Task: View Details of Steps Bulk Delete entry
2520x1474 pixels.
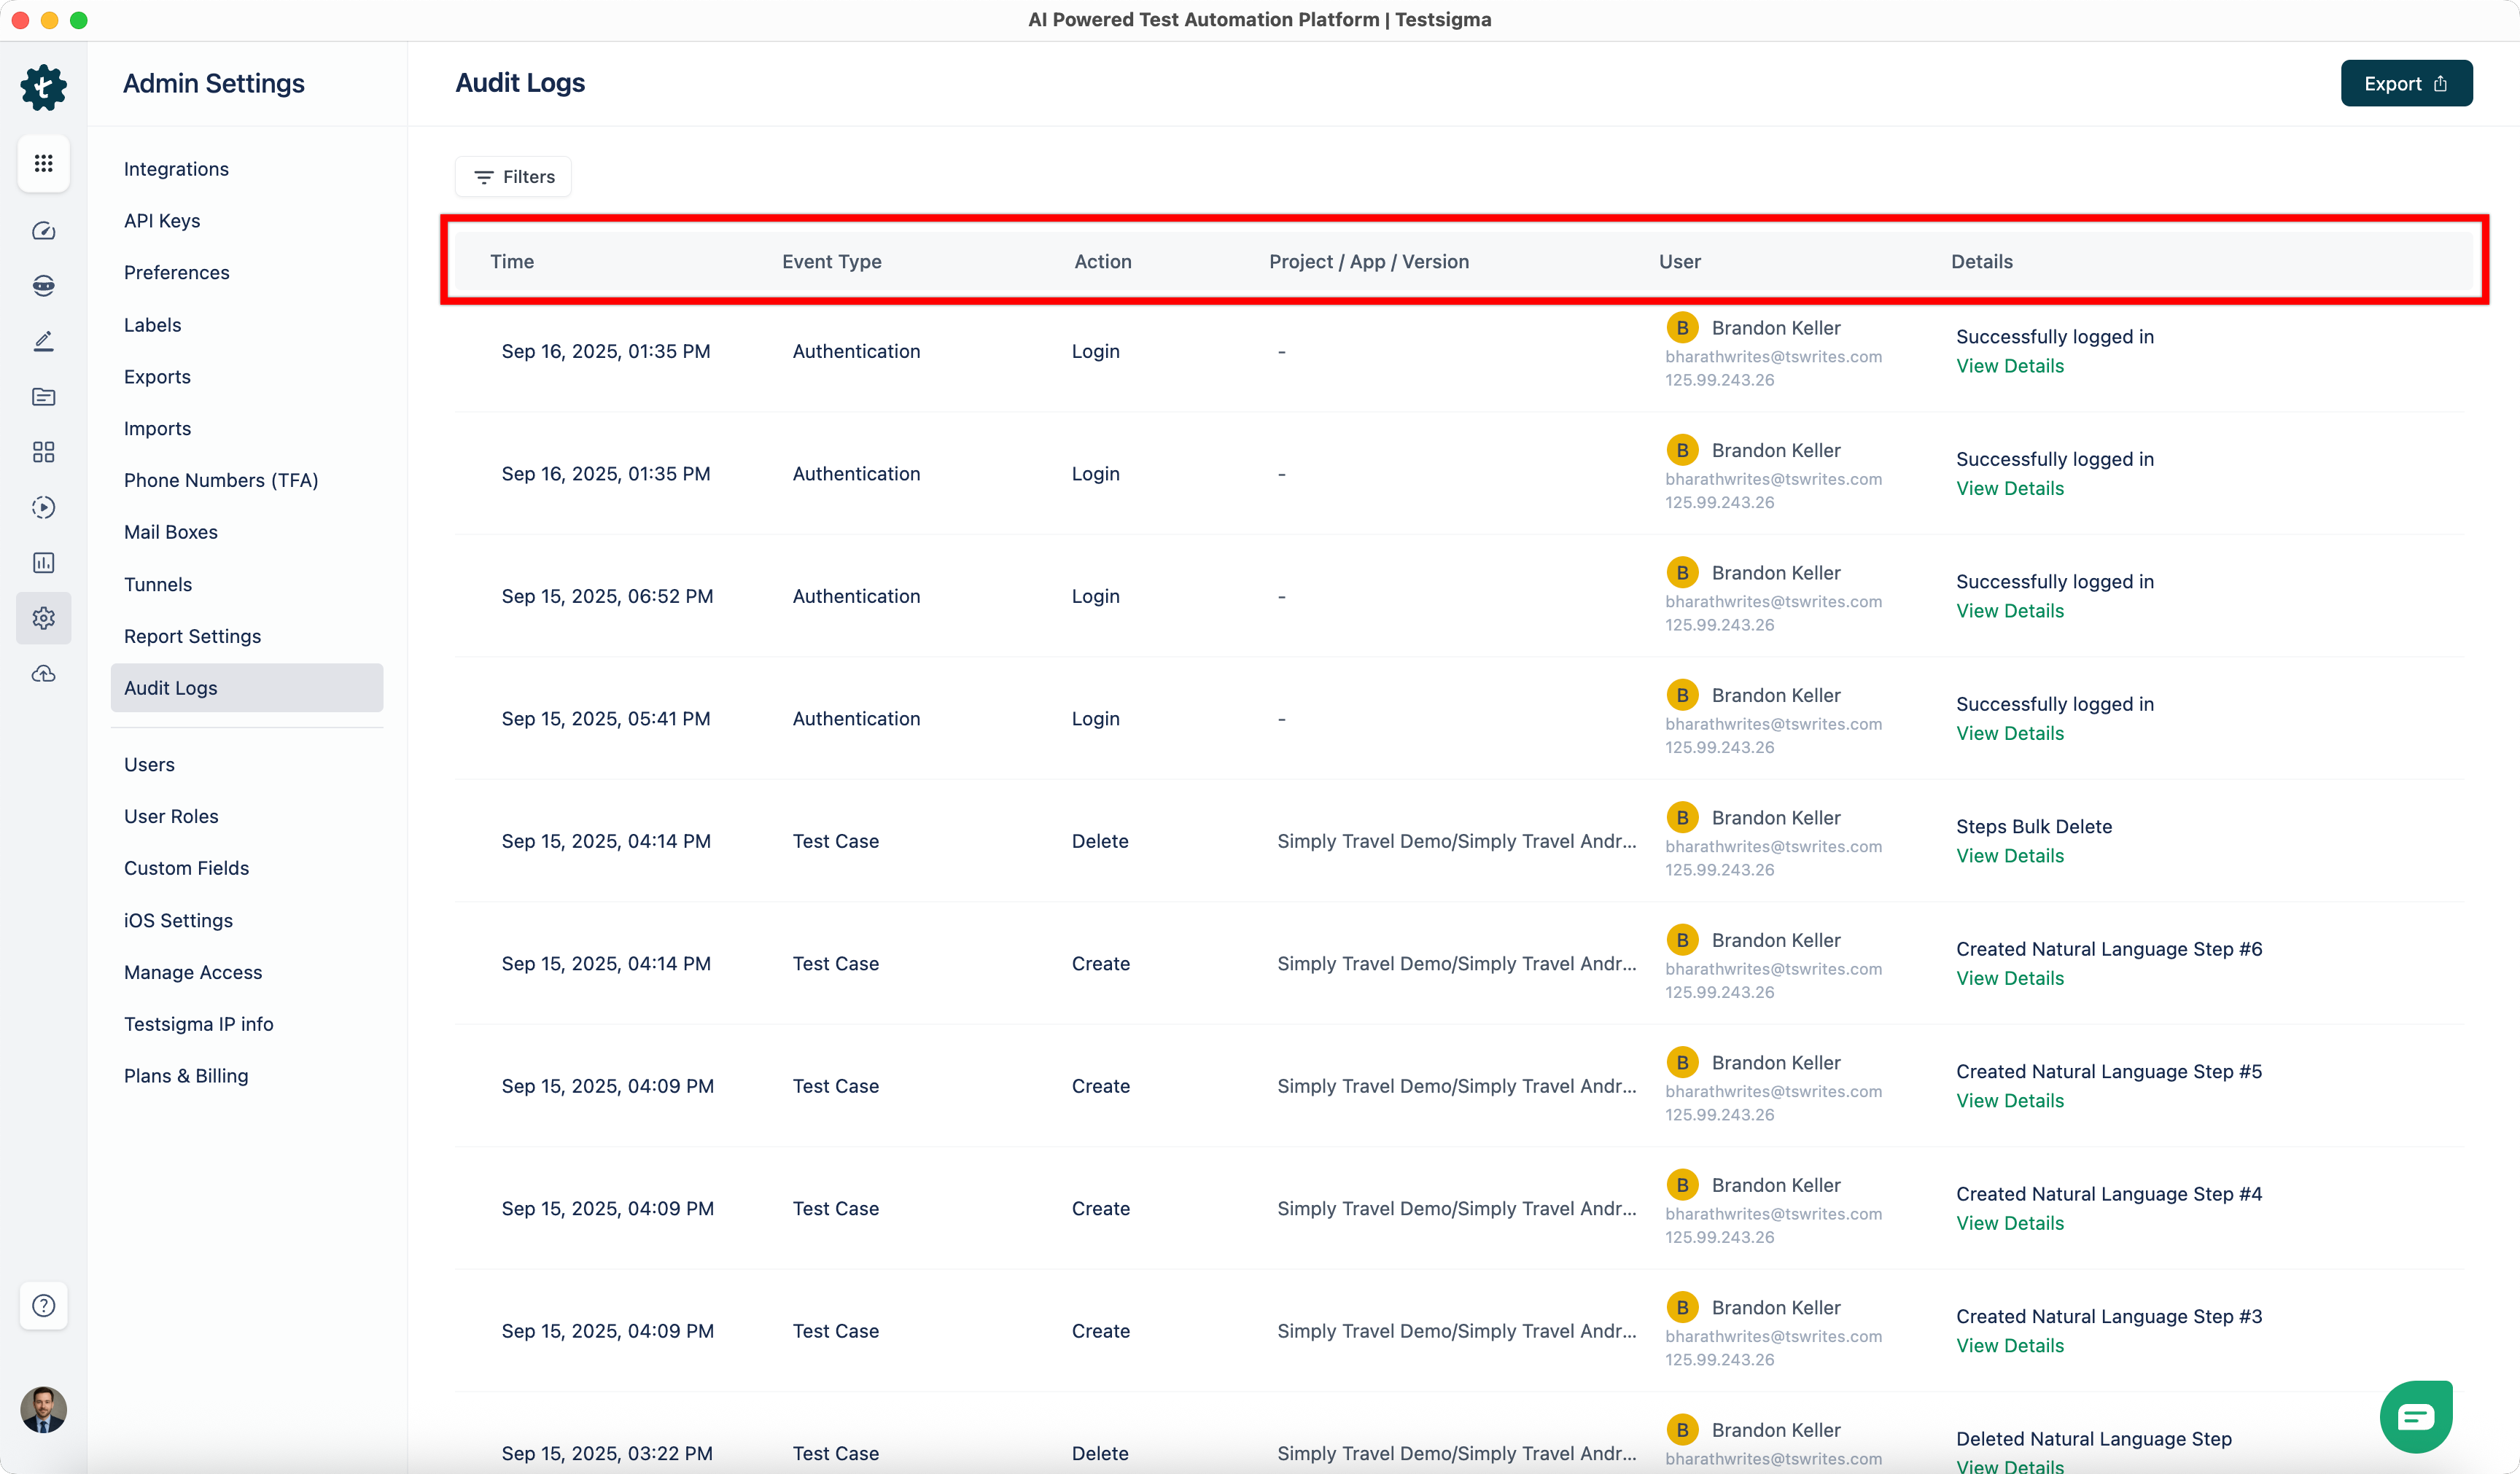Action: (x=2009, y=856)
